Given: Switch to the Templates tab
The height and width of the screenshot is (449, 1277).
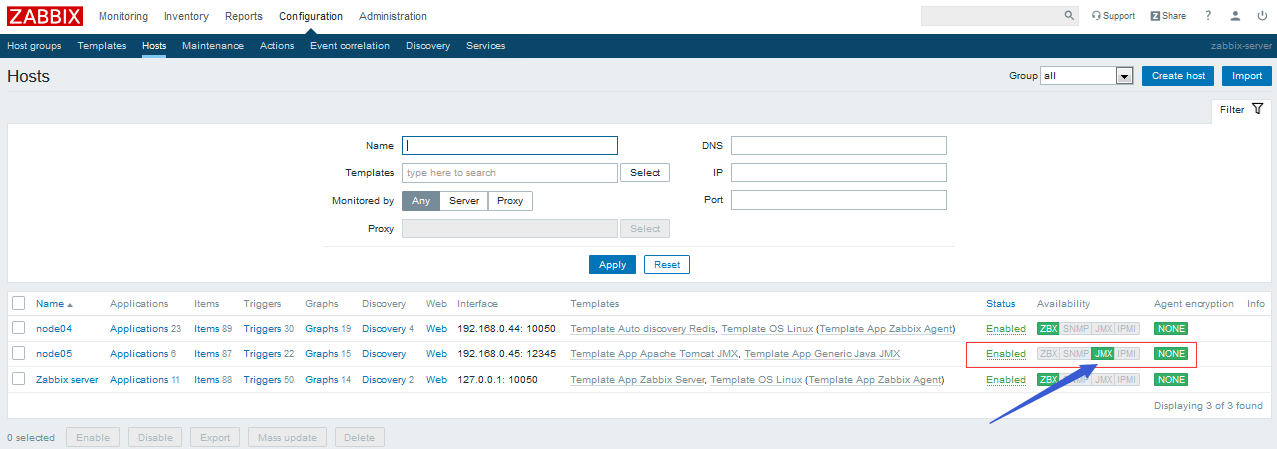Looking at the screenshot, I should [x=102, y=46].
